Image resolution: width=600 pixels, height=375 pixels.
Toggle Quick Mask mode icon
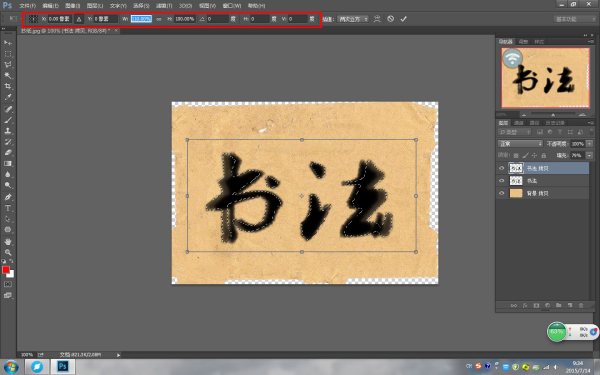pyautogui.click(x=8, y=284)
